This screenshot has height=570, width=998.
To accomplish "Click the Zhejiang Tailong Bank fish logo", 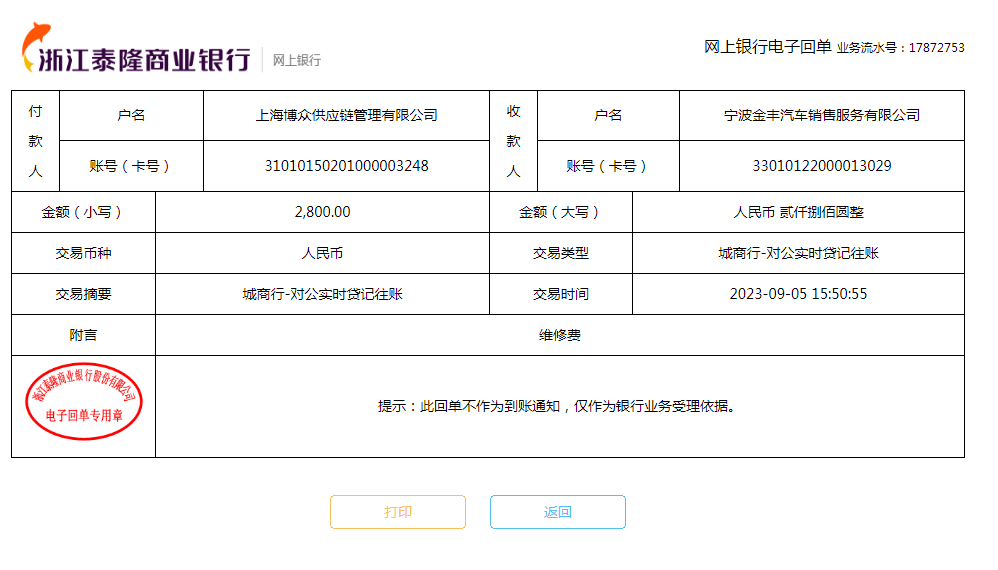I will coord(36,38).
